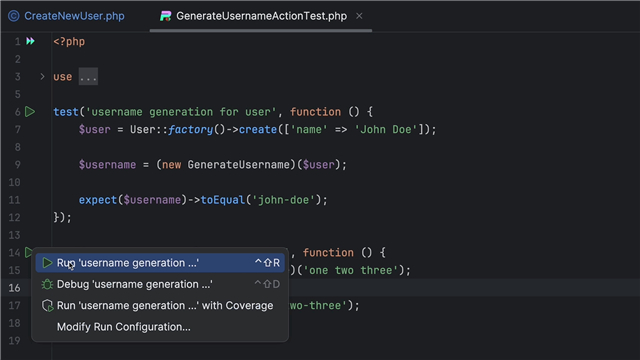Run all tests via double-arrow gutter icon
640x360 pixels.
pyautogui.click(x=31, y=41)
